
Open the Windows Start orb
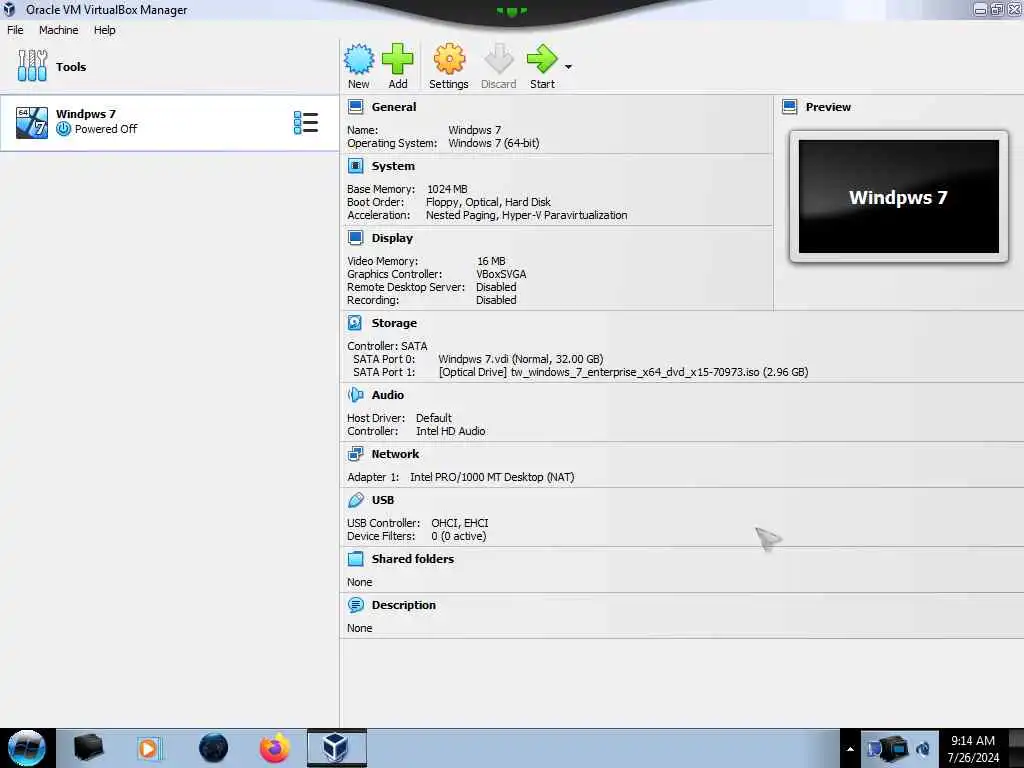[27, 748]
